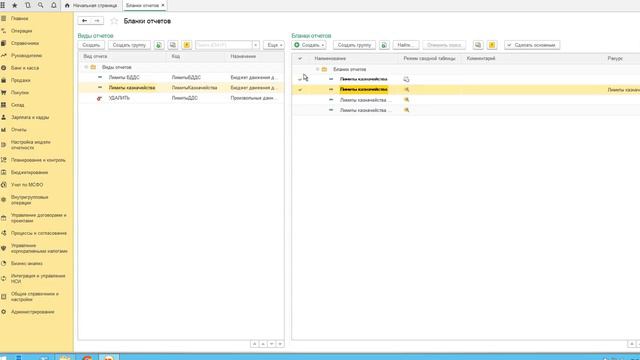Click the monitor icon in Бланки отчетов toolbar
Screen dimensions: 640x360
478,45
